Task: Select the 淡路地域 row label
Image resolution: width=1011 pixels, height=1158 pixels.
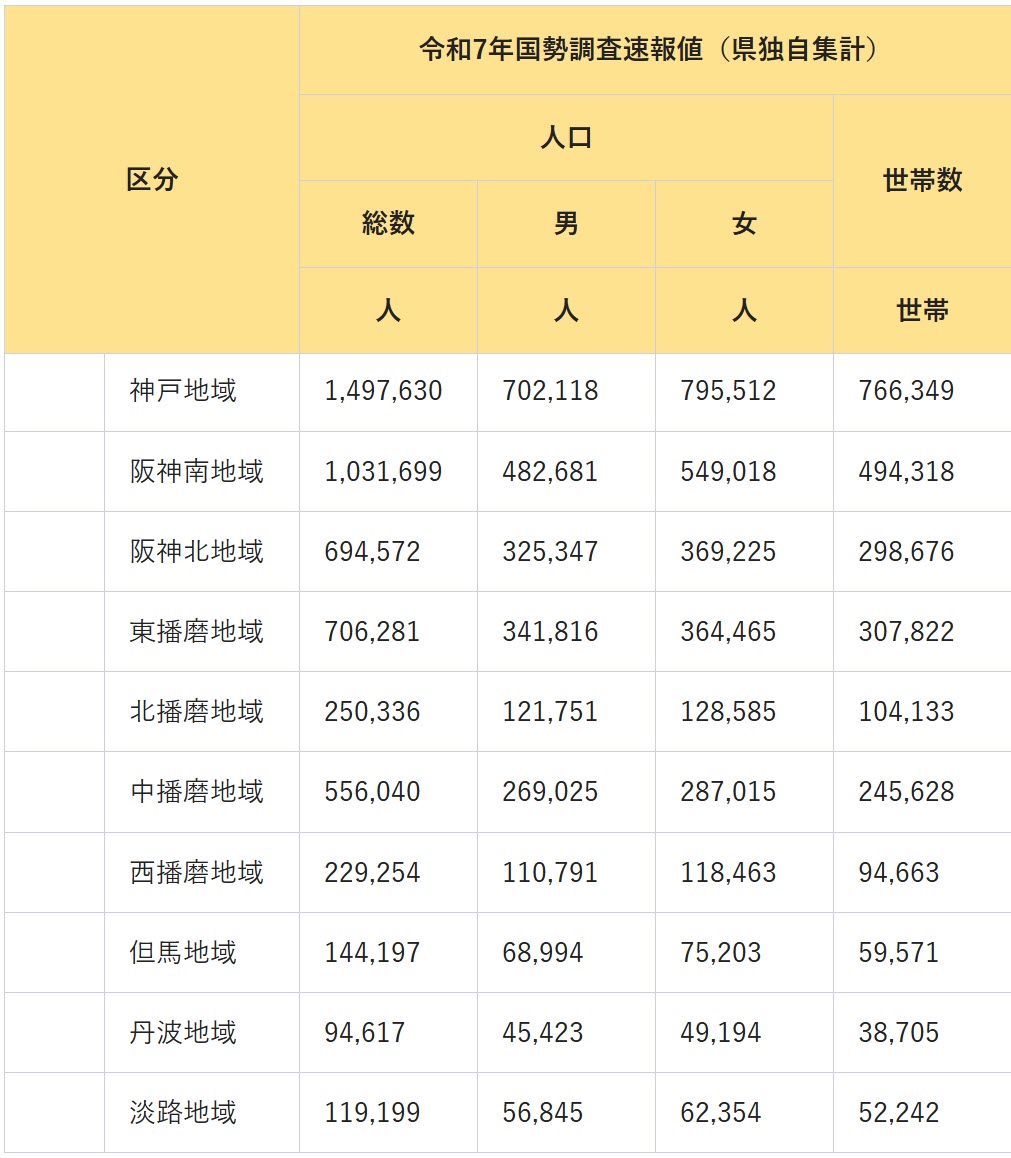Action: [x=183, y=1112]
